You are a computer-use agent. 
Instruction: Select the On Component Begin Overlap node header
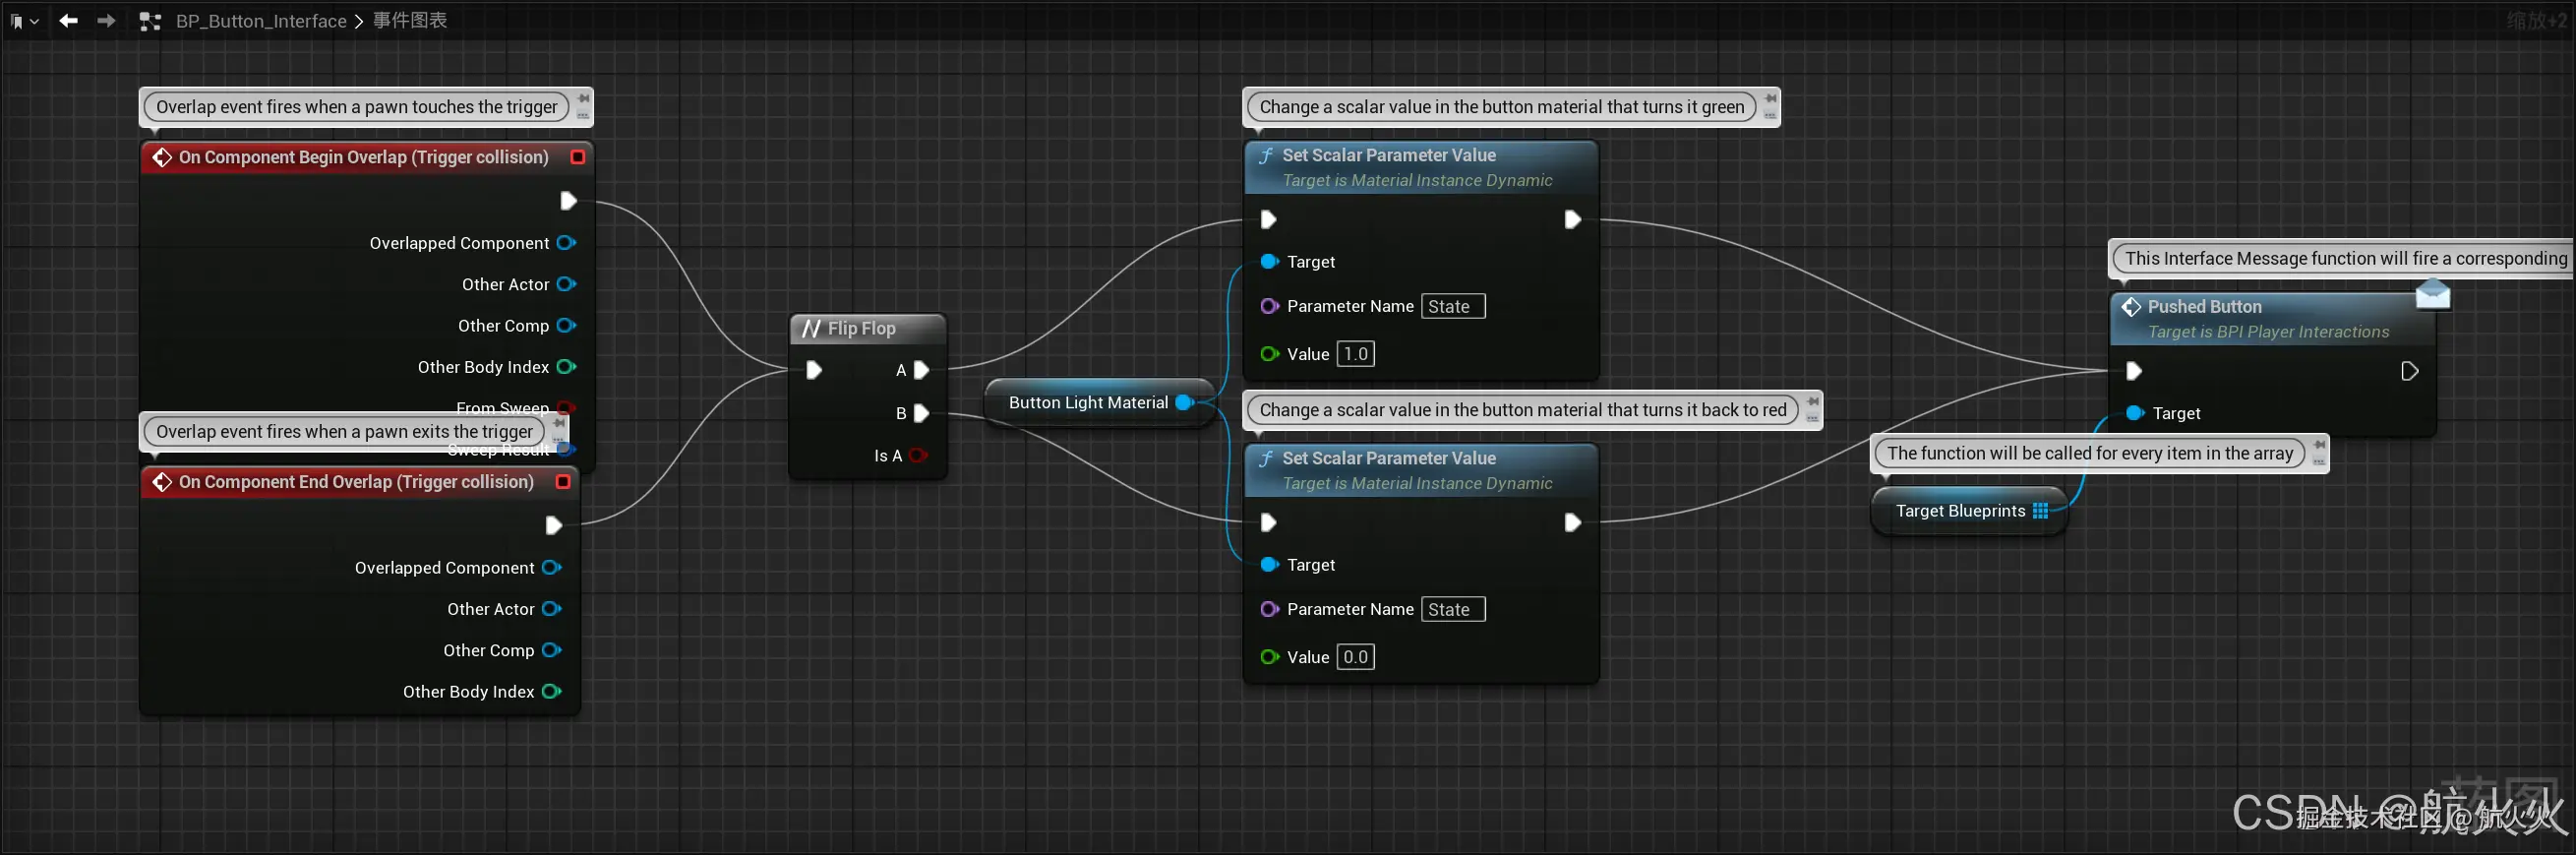pyautogui.click(x=366, y=157)
